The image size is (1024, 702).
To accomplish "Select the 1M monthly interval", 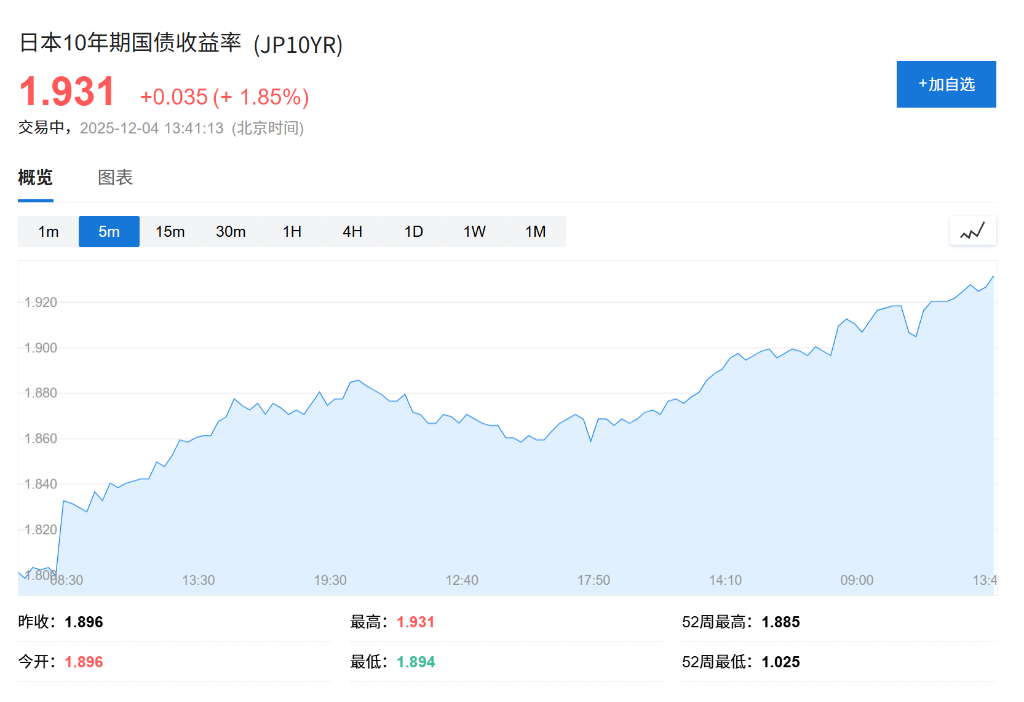I will [535, 231].
